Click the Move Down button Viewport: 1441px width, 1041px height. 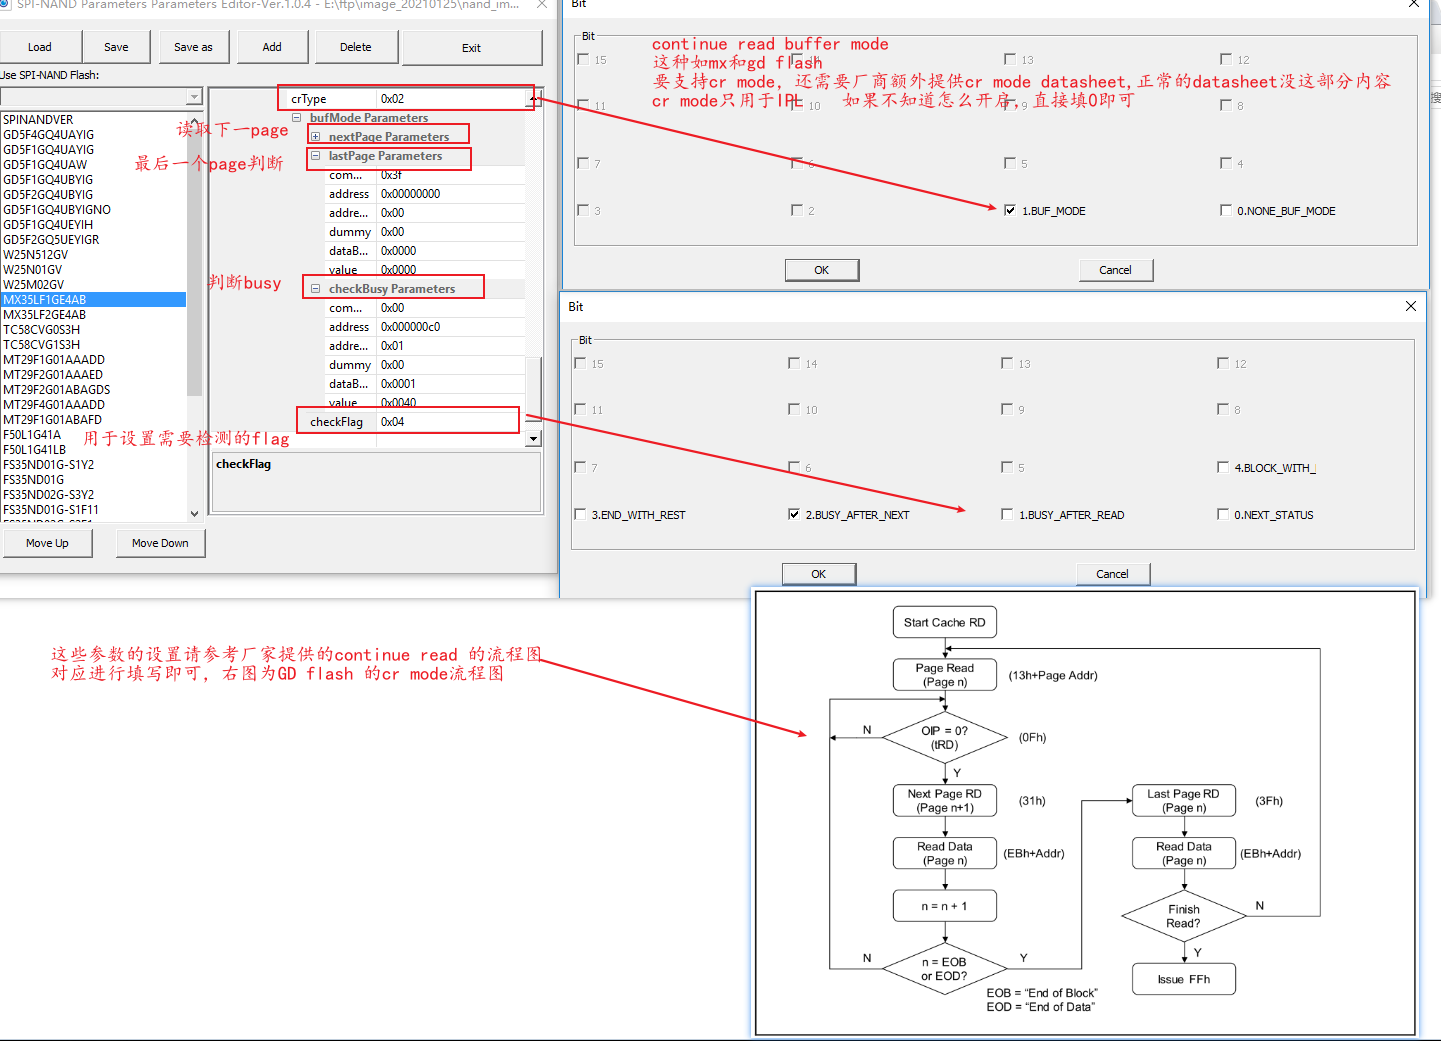(x=160, y=543)
